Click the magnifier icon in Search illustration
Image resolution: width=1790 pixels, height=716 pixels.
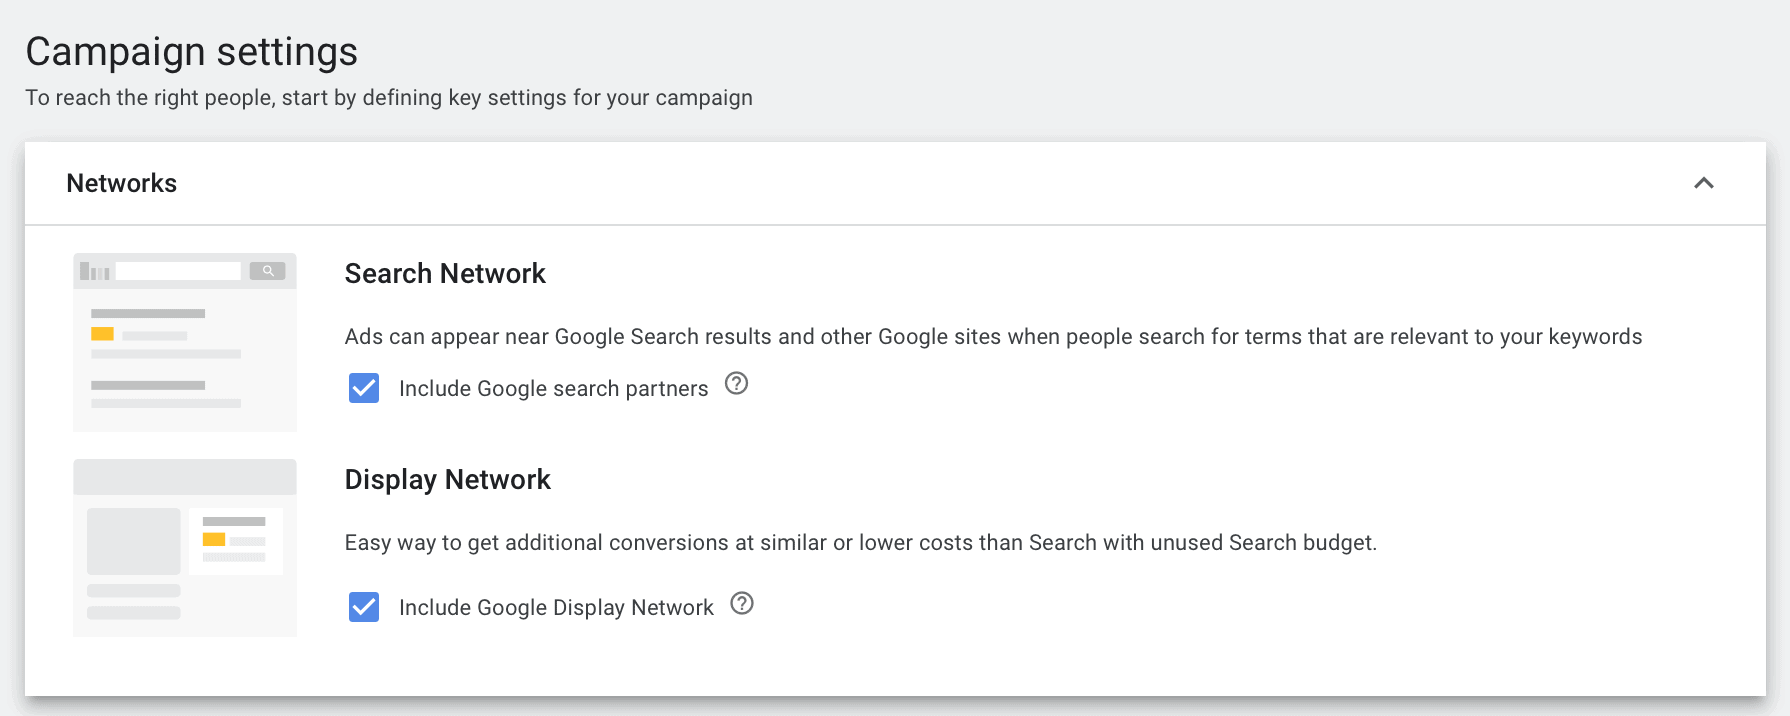(x=268, y=271)
